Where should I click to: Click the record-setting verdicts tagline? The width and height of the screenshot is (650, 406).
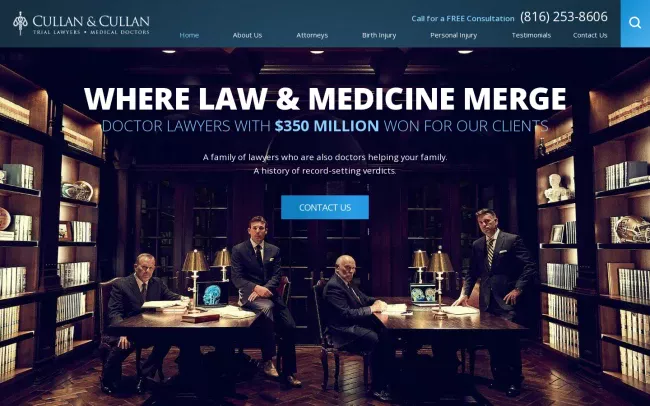tap(325, 171)
